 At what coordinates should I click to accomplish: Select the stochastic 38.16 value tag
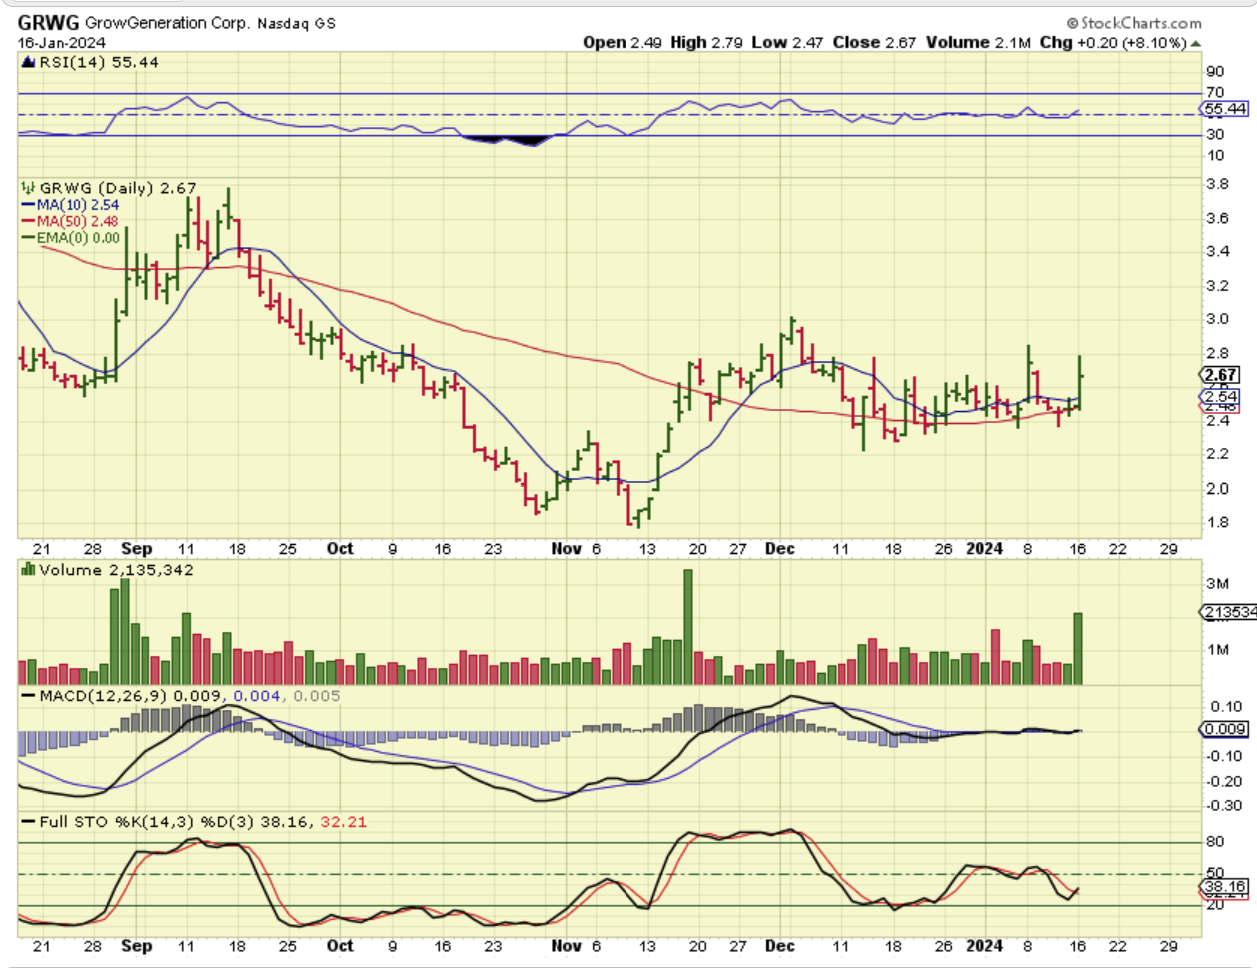[x=1224, y=886]
